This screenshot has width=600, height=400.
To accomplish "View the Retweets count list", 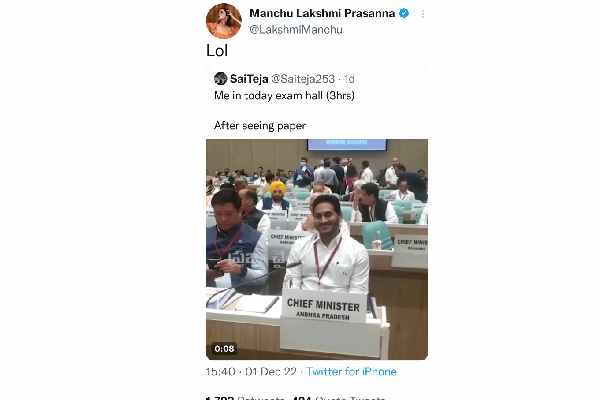I will pos(246,398).
